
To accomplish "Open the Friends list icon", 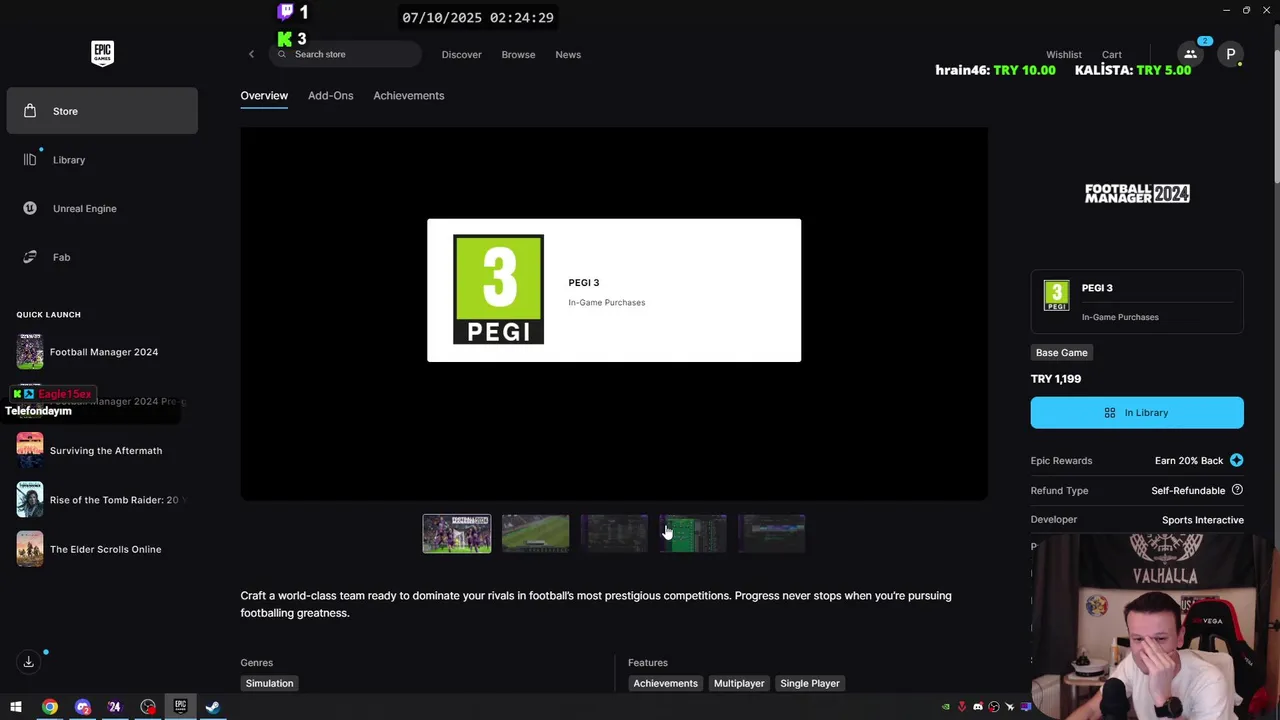I will pos(1190,54).
